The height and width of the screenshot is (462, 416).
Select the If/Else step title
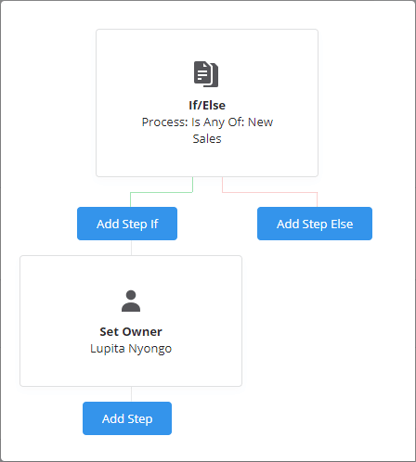[207, 105]
